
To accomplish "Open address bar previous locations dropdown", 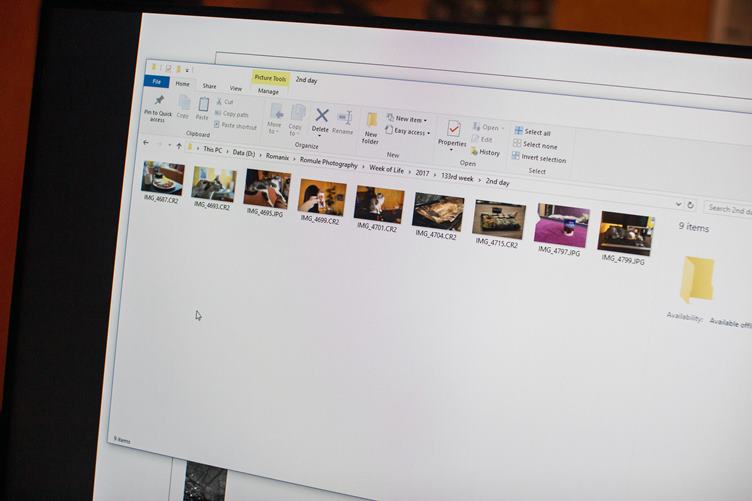I will [678, 204].
